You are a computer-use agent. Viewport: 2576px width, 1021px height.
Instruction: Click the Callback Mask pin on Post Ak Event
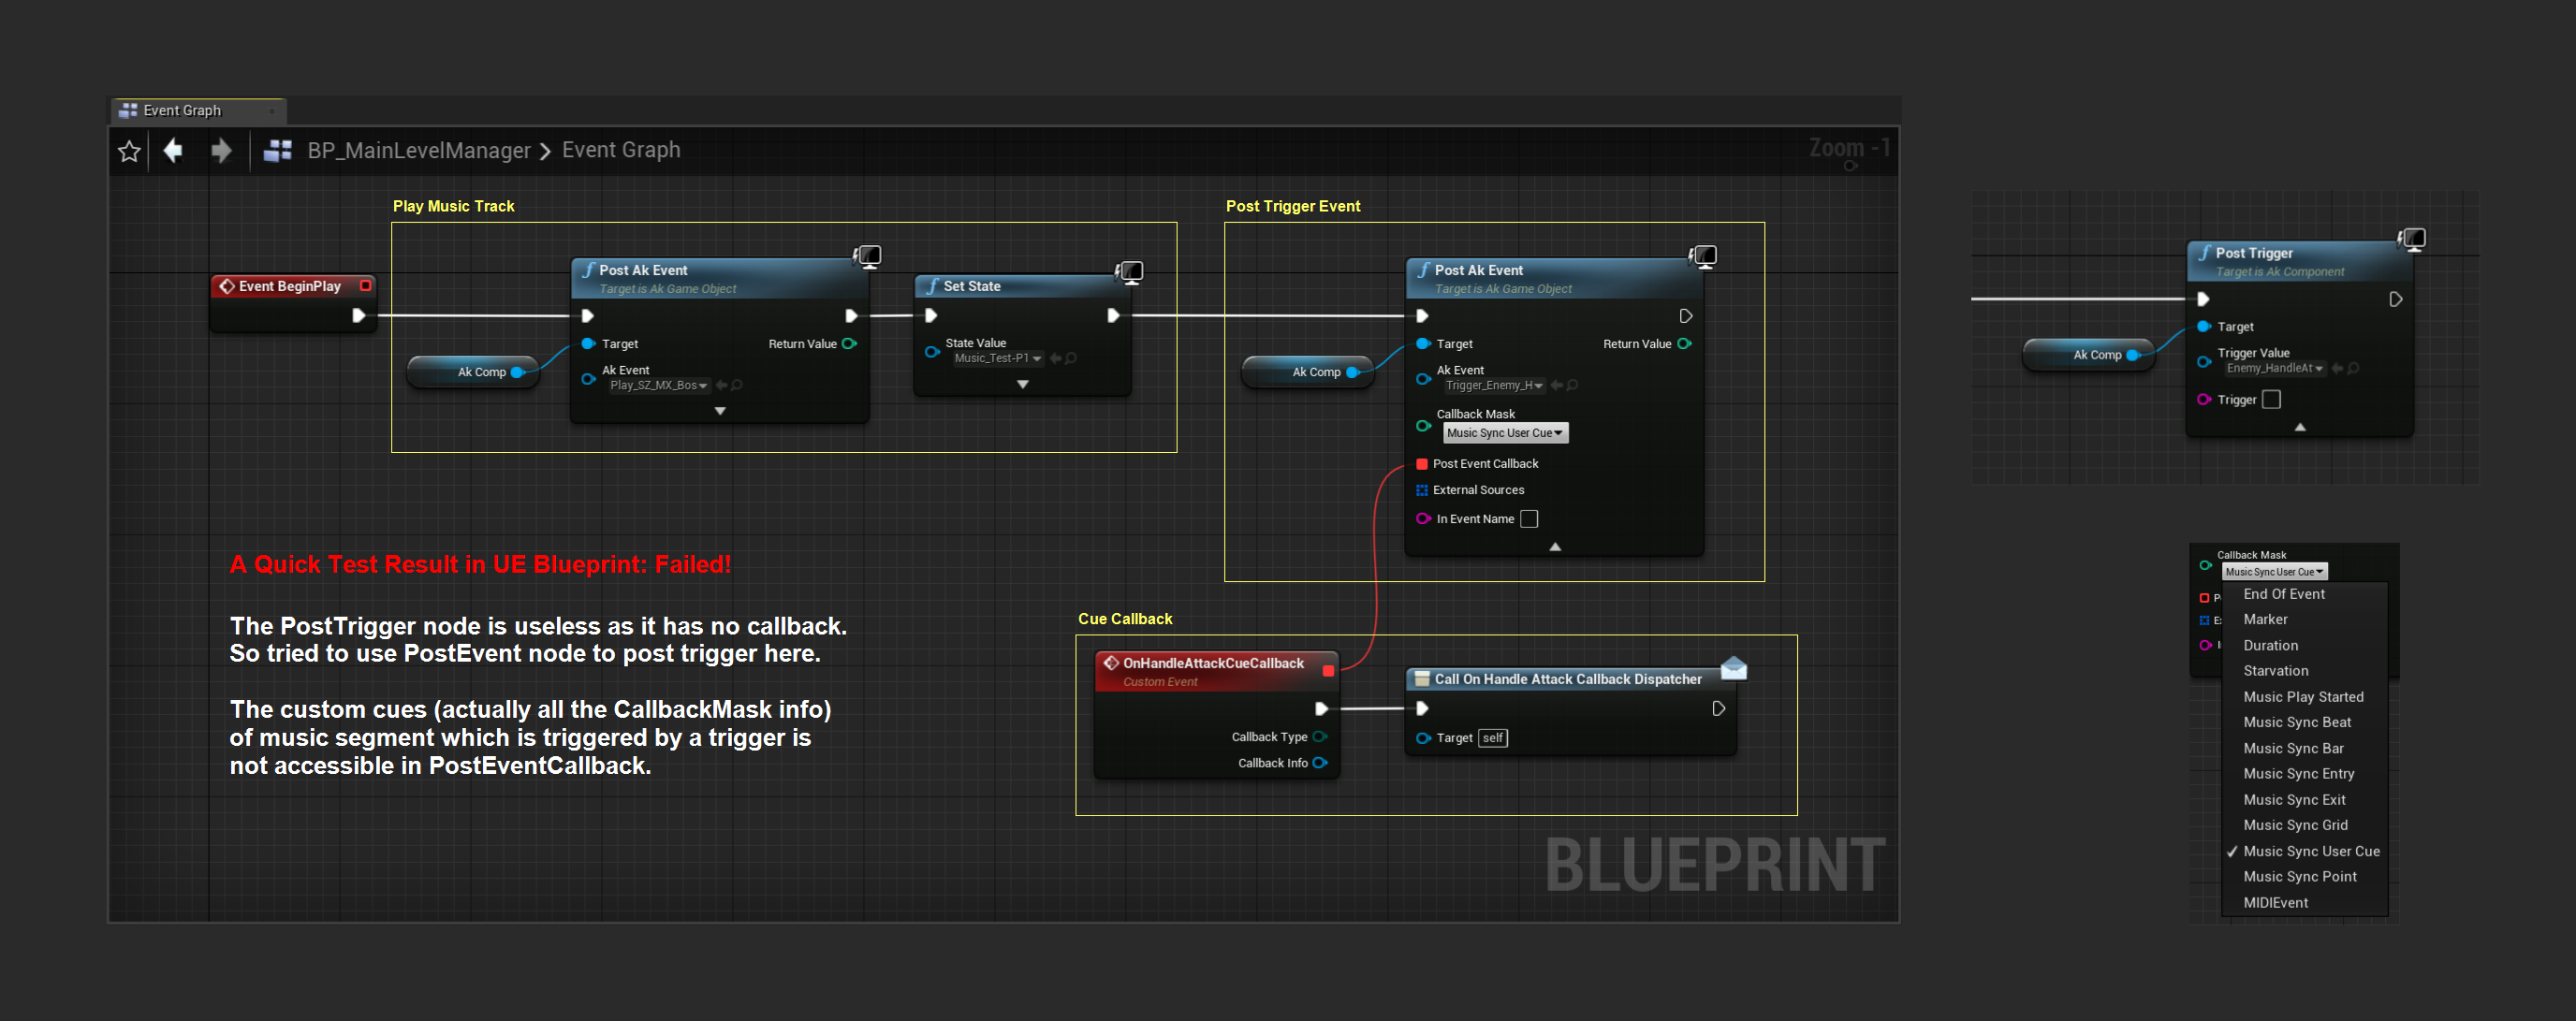pyautogui.click(x=1423, y=426)
